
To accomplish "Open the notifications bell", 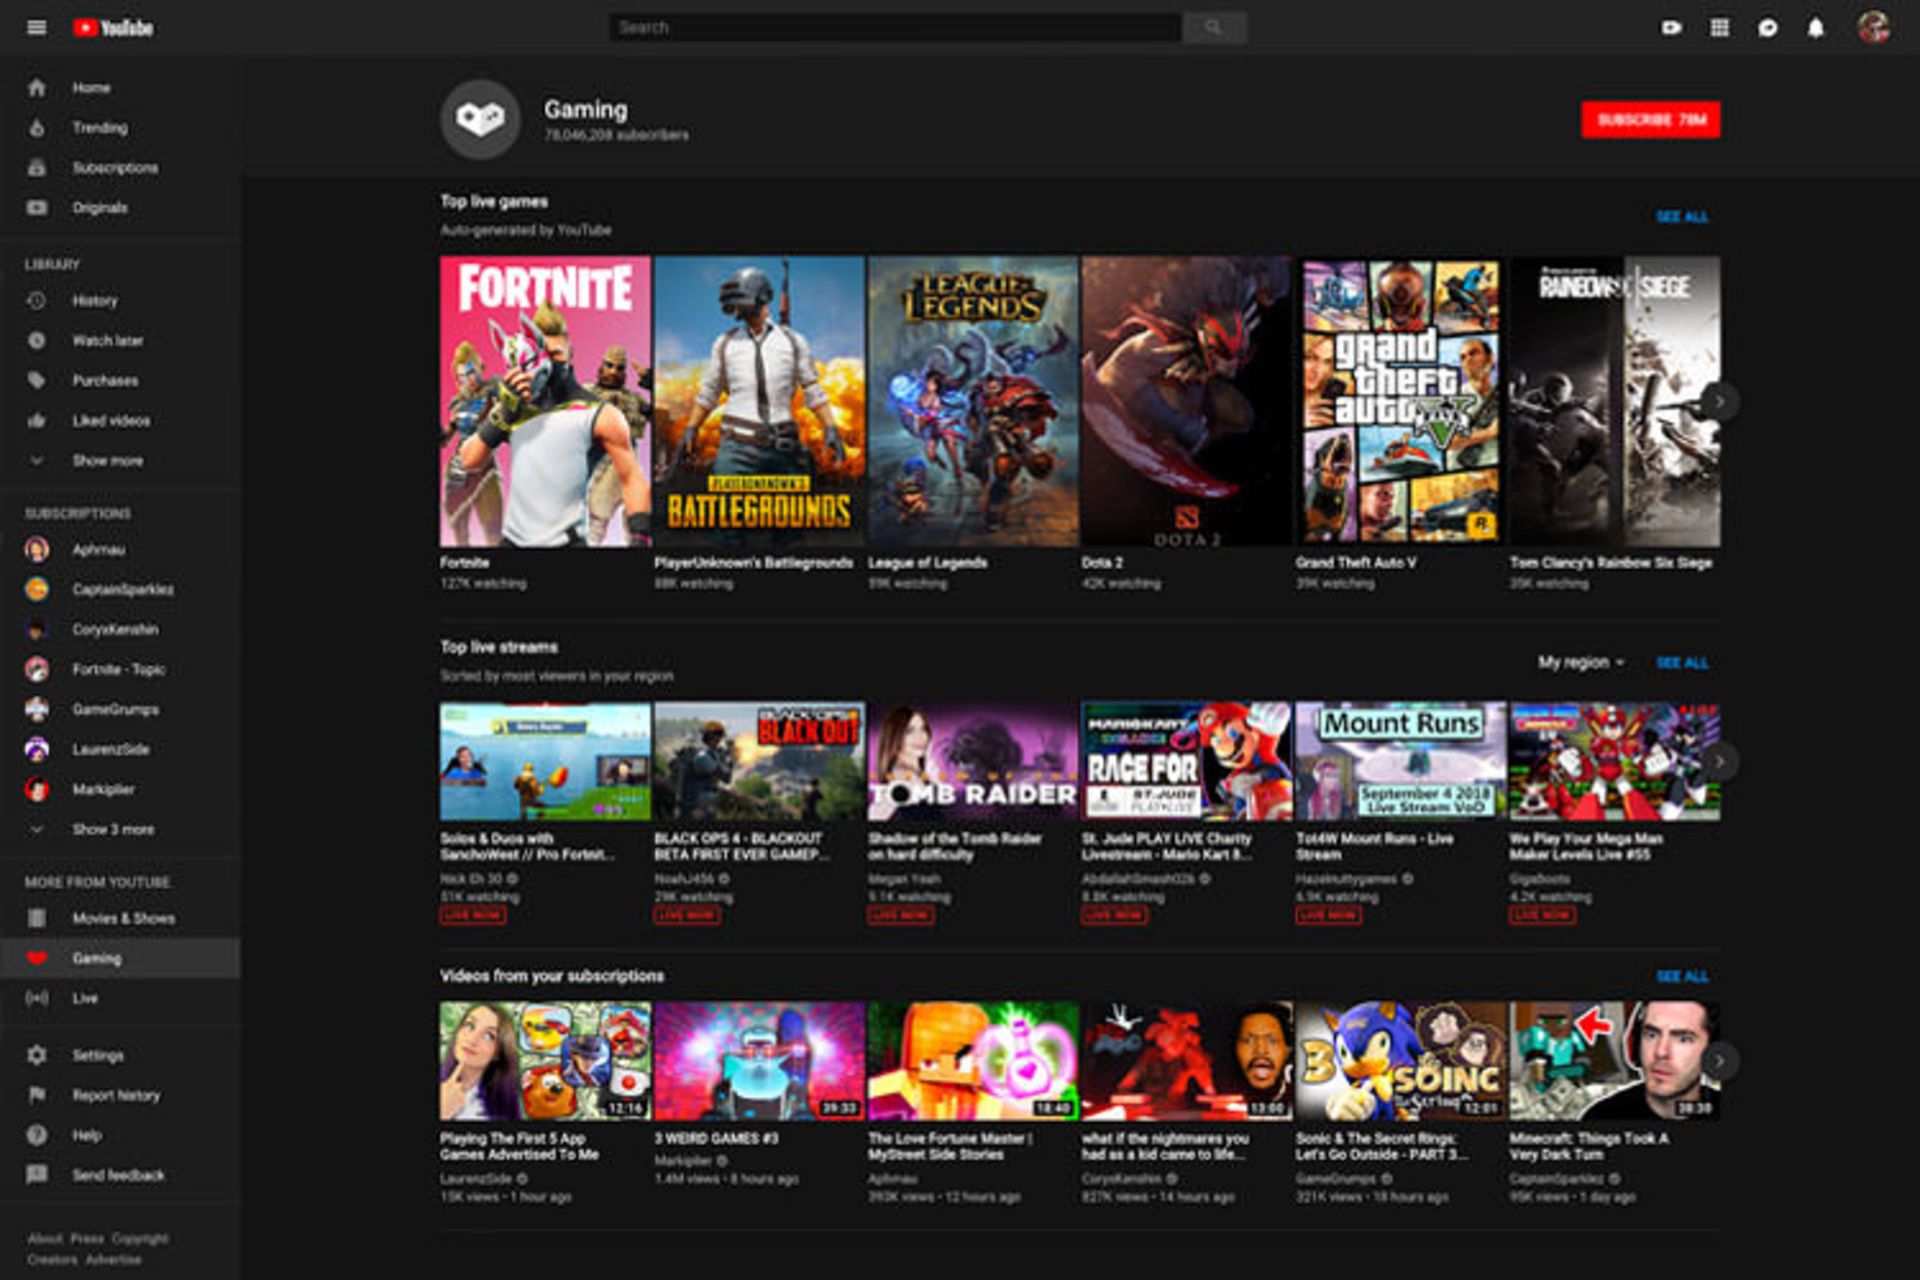I will [1815, 28].
